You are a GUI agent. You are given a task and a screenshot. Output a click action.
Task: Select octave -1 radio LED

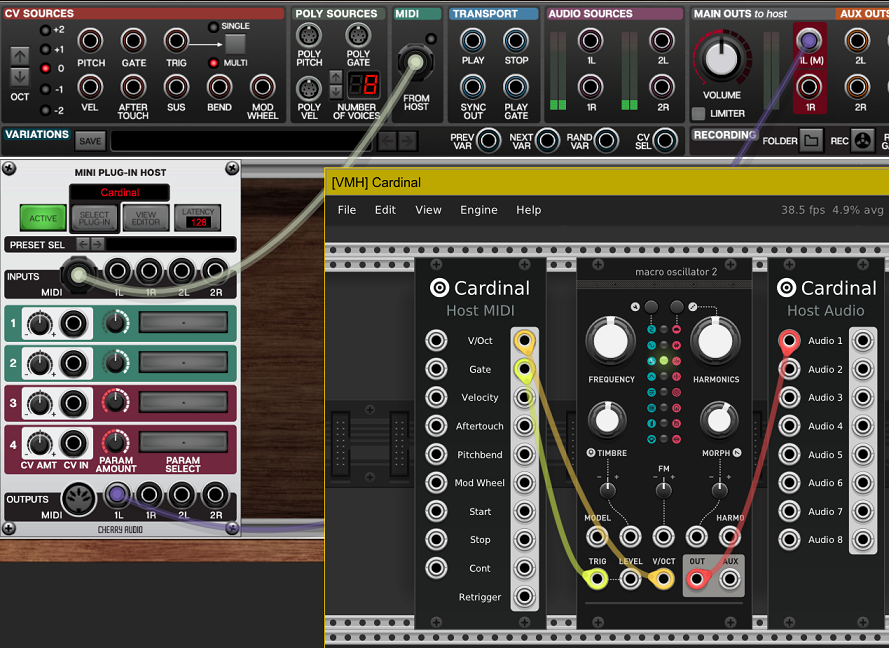(46, 90)
